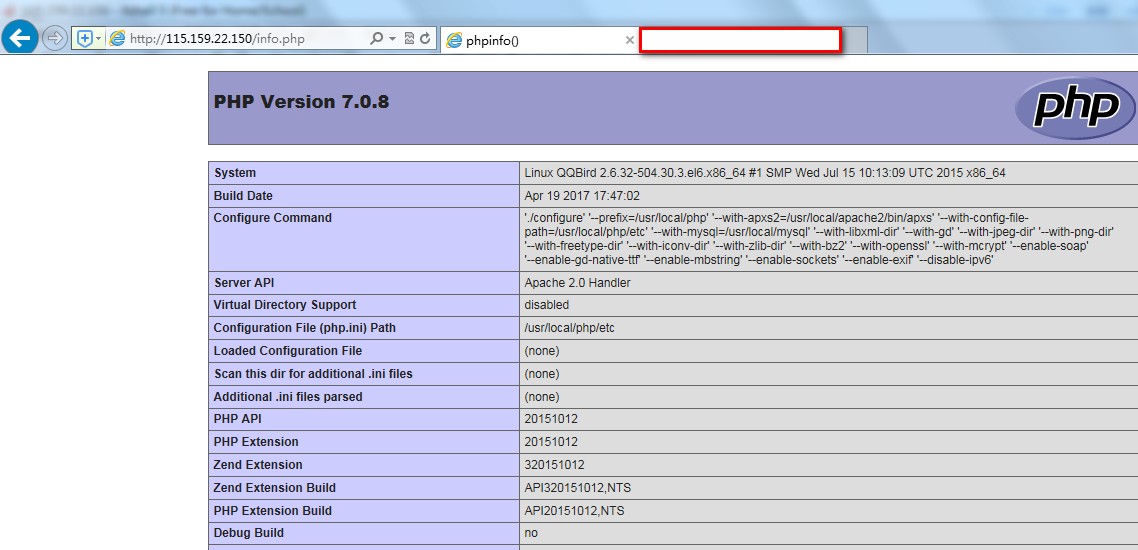The image size is (1138, 550).
Task: Click the PHP logo in the header
Action: (1074, 108)
